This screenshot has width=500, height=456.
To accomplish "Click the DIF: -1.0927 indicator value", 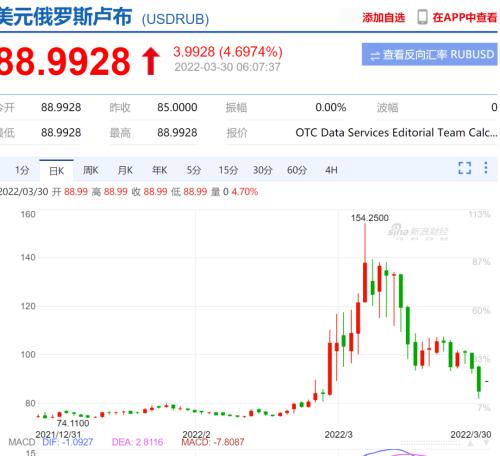I will point(68,442).
